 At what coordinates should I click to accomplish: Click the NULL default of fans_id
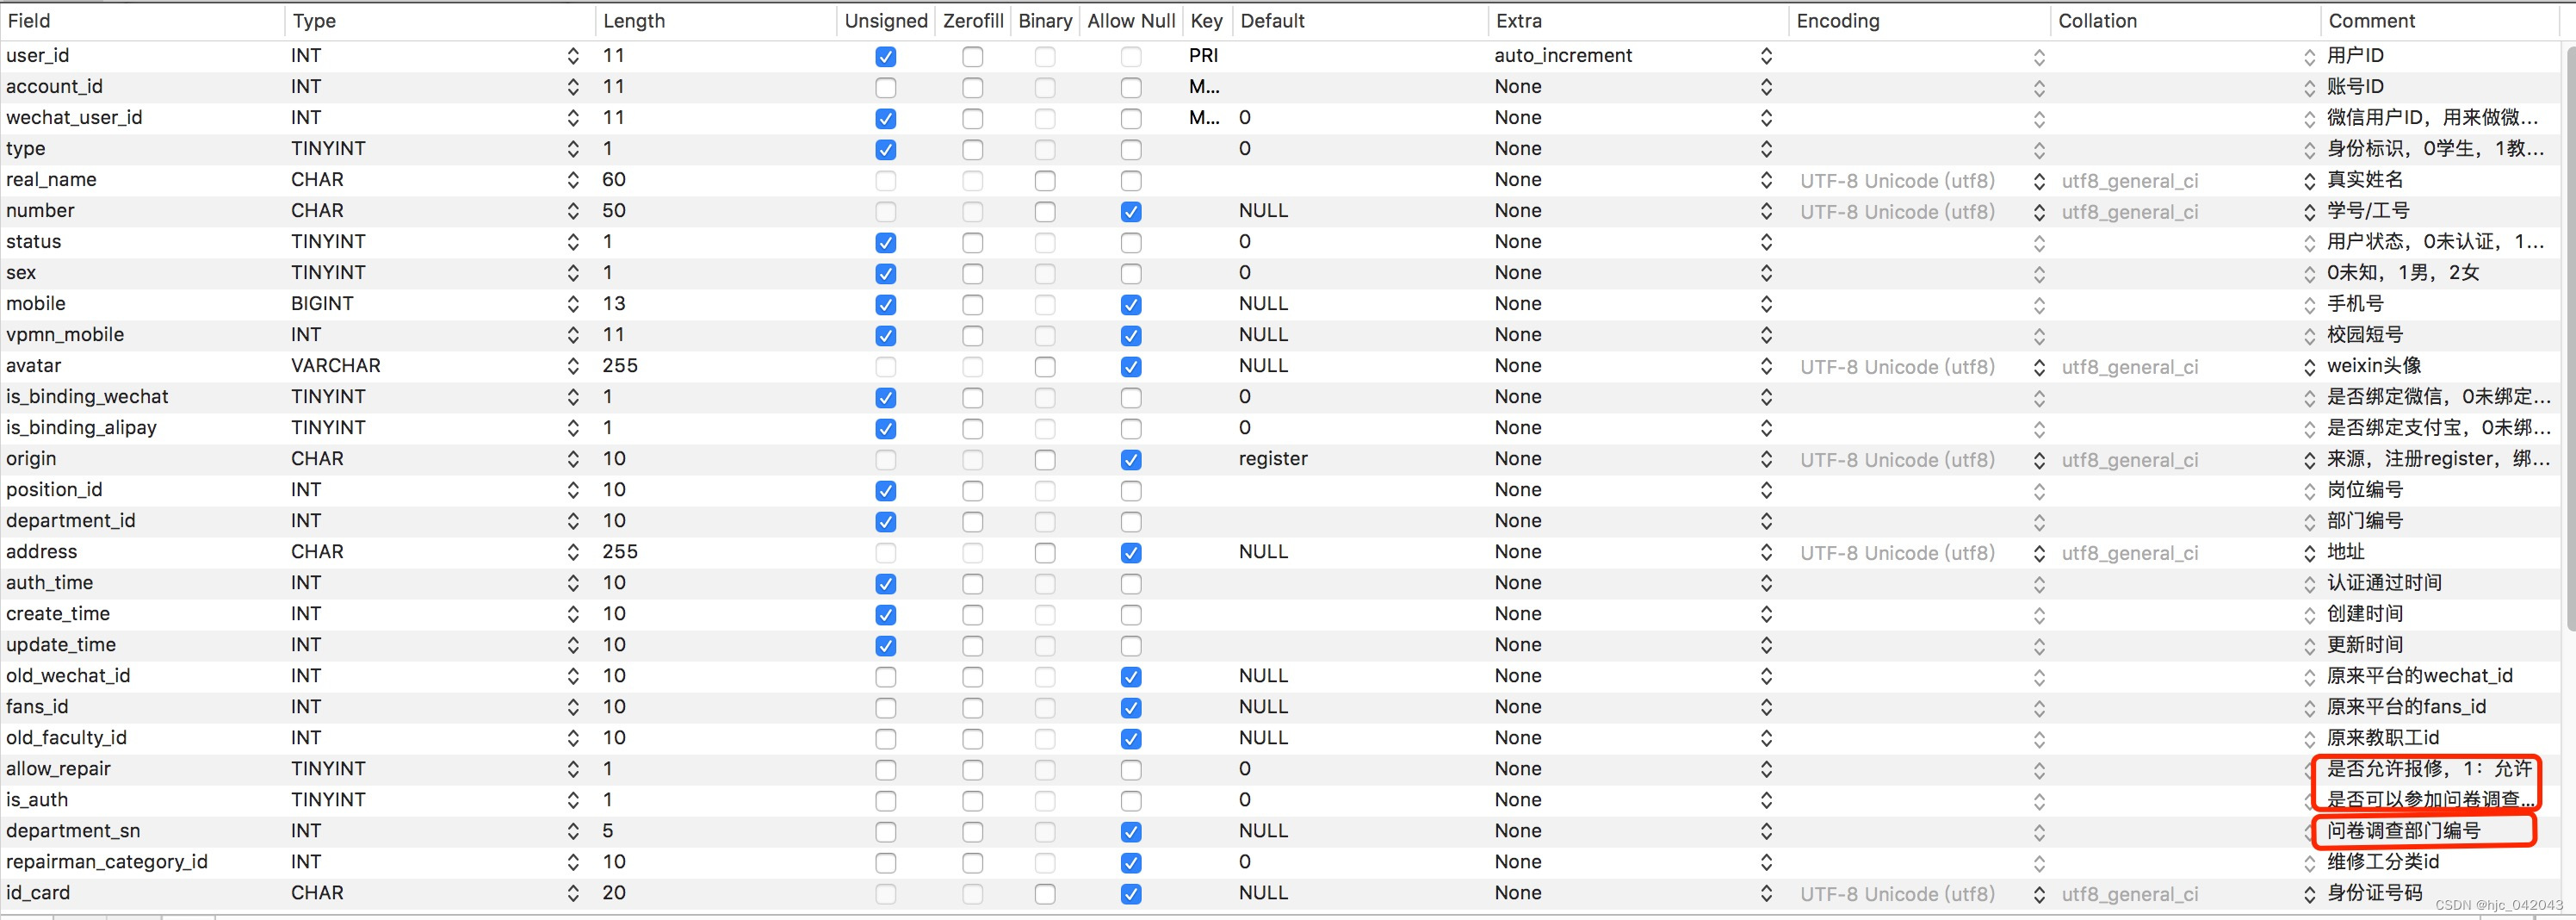coord(1263,707)
